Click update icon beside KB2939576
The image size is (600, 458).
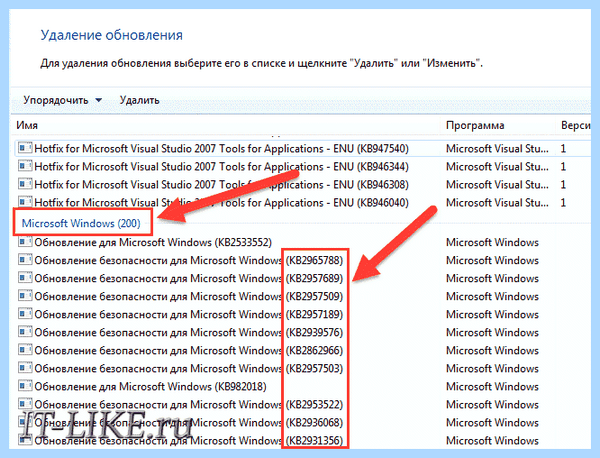click(25, 331)
